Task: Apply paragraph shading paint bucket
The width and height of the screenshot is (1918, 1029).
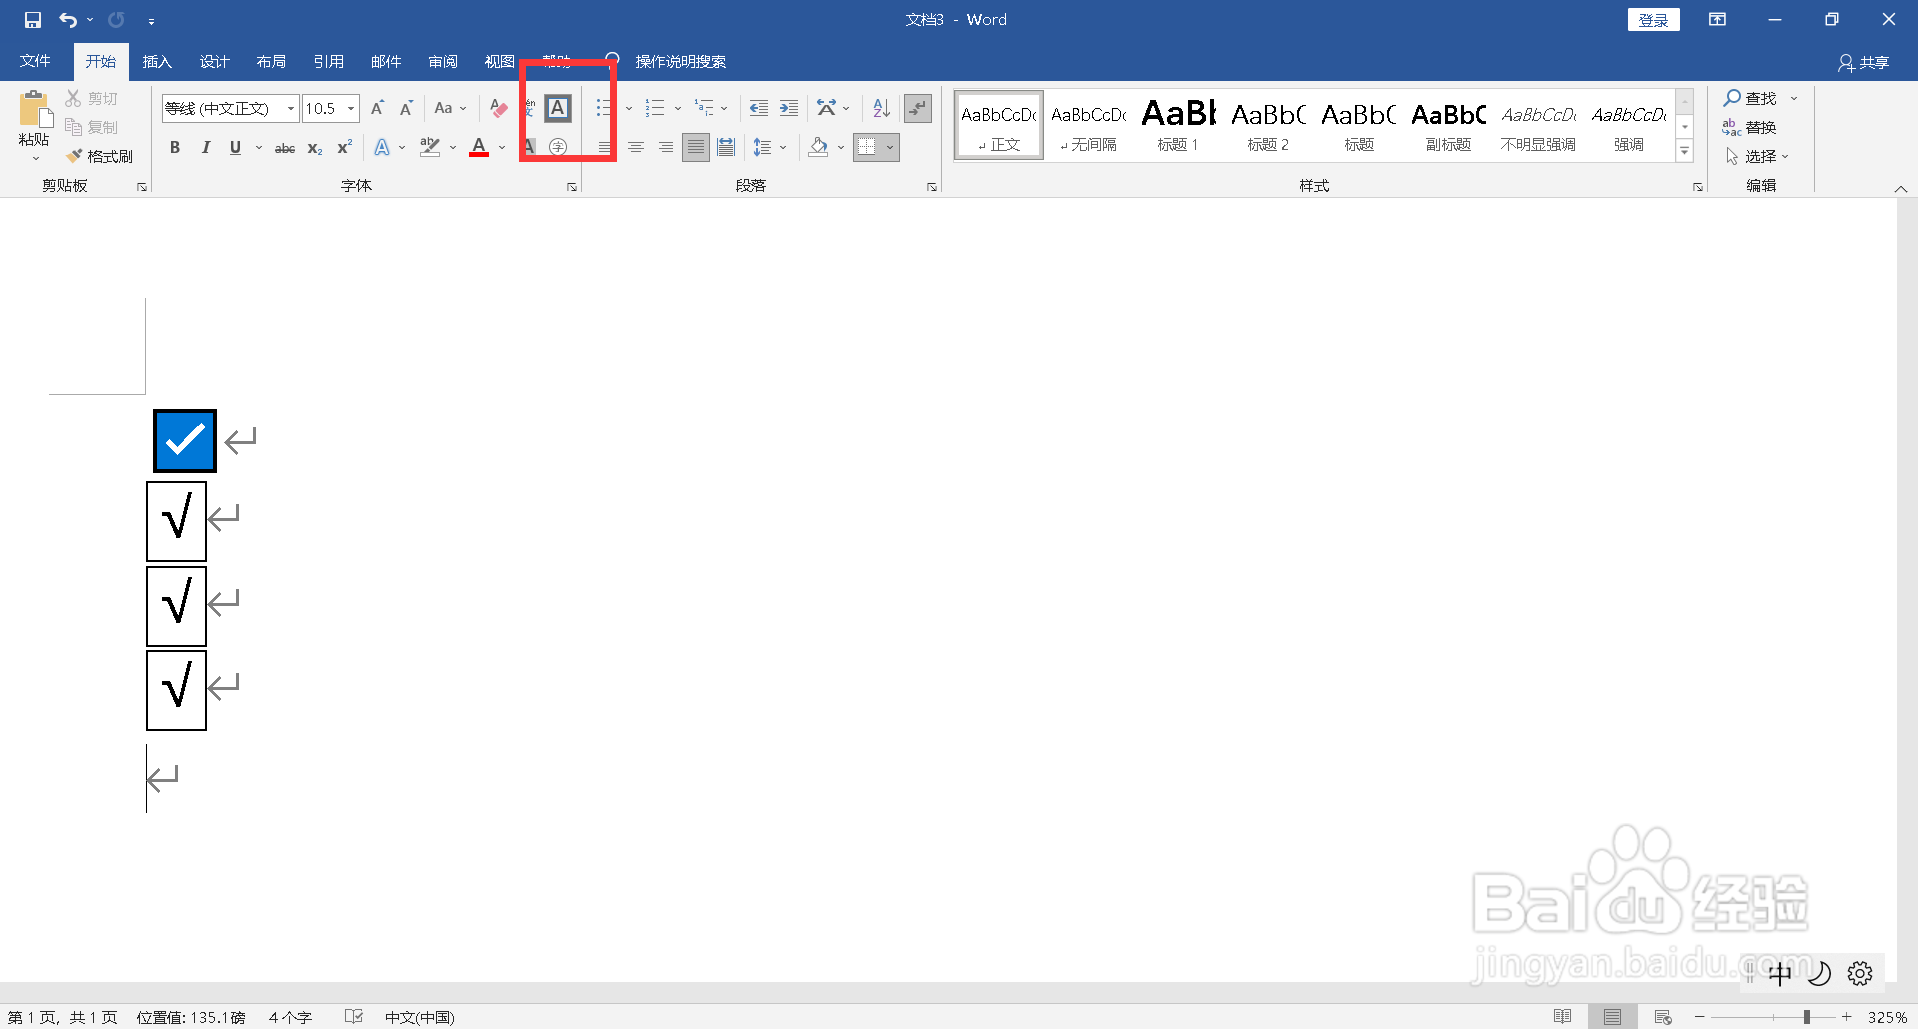Action: point(818,147)
